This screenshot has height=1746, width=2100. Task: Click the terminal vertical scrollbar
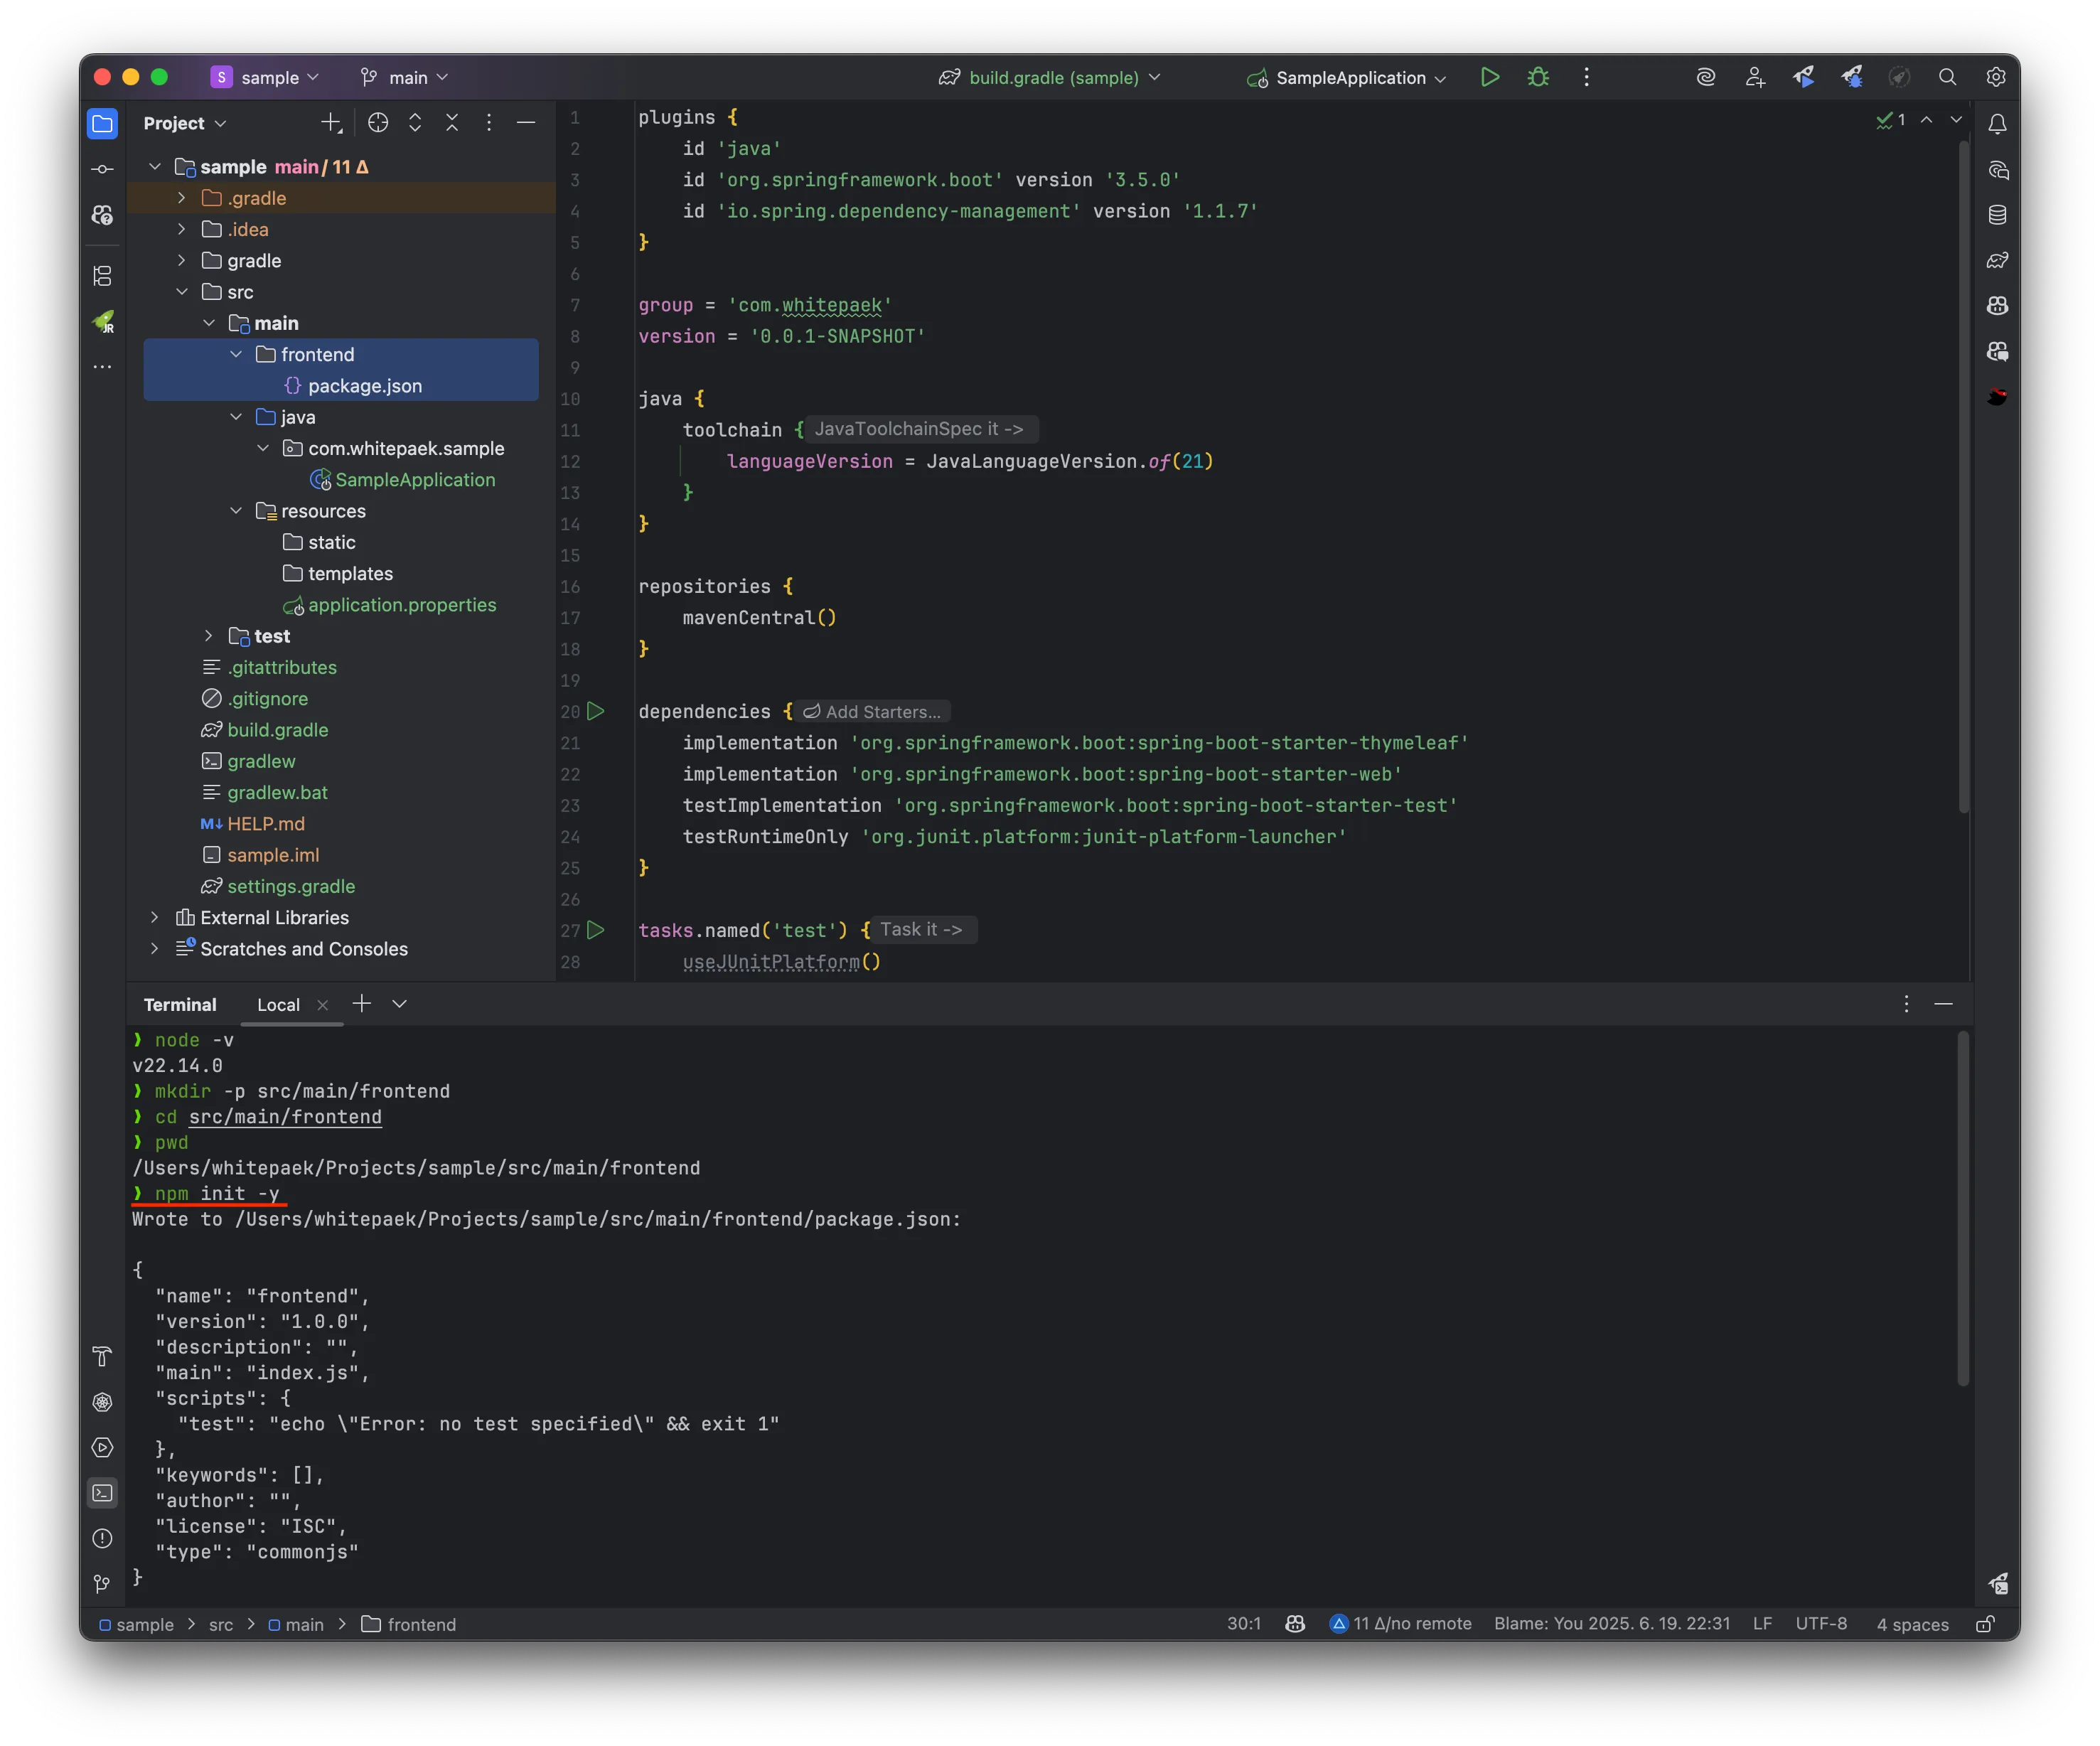(1963, 1209)
